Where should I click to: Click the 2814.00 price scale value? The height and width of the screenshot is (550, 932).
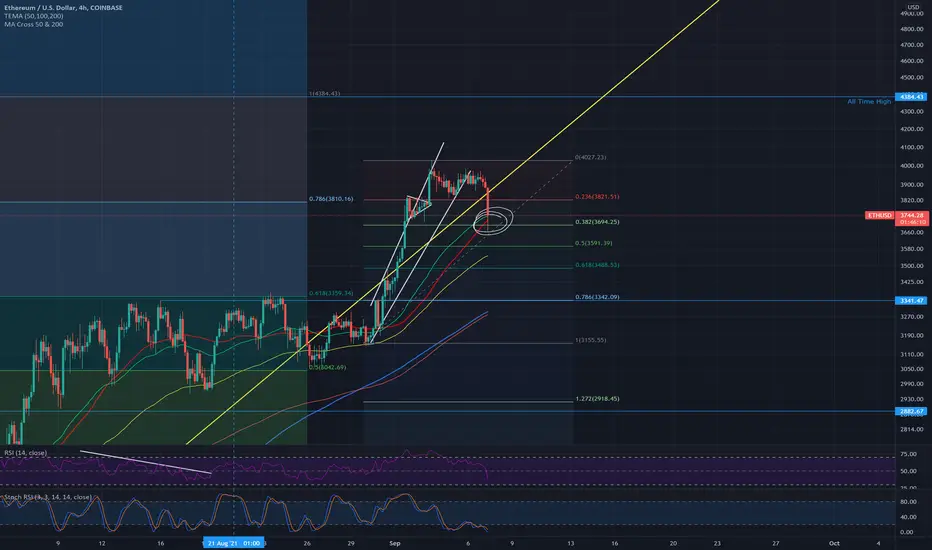pyautogui.click(x=911, y=429)
